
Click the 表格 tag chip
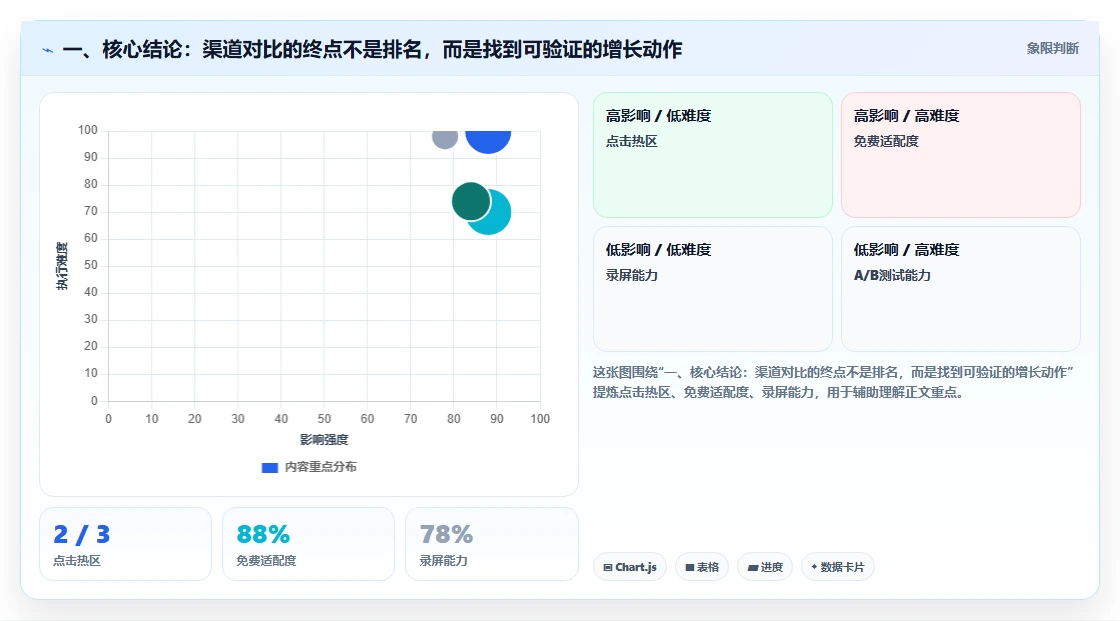pyautogui.click(x=702, y=567)
